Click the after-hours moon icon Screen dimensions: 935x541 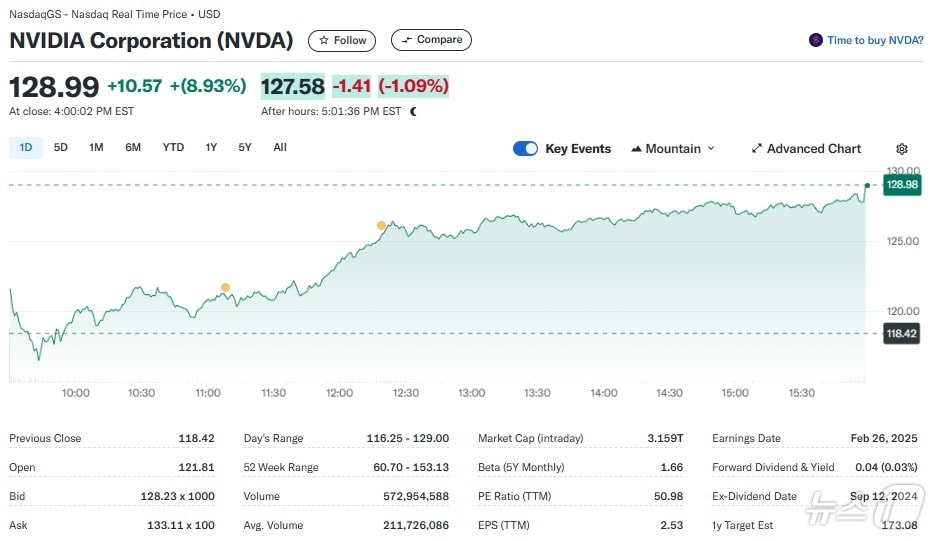414,111
